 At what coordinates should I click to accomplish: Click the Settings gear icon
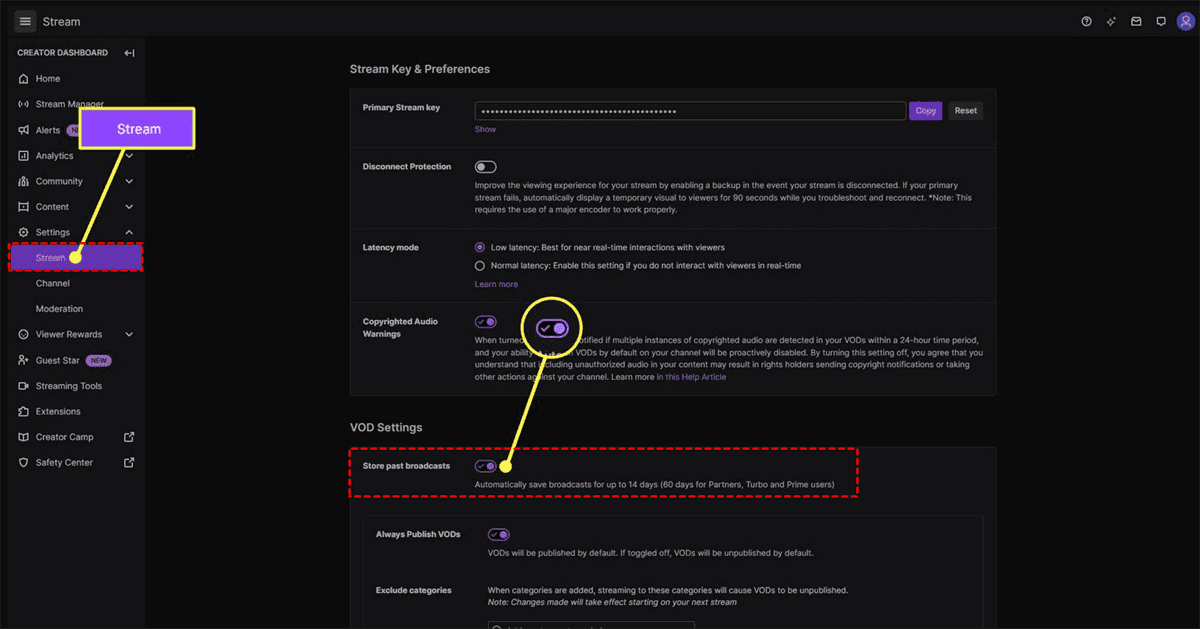[24, 232]
